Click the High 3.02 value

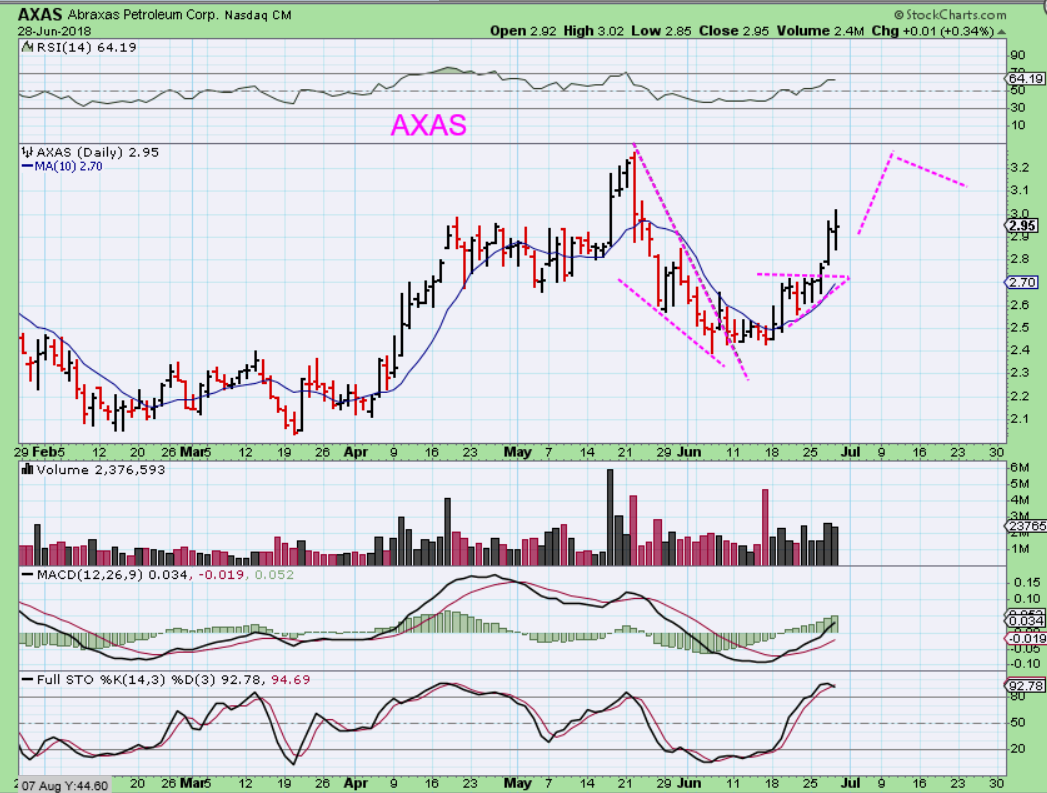594,31
